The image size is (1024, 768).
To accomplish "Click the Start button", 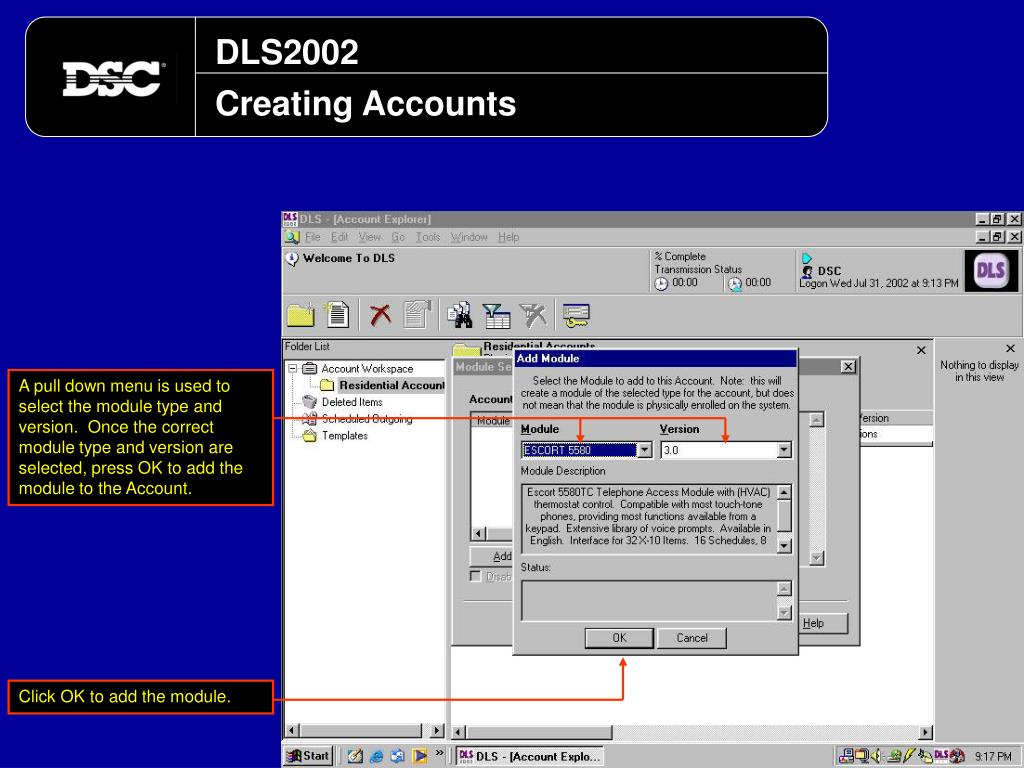I will (309, 756).
